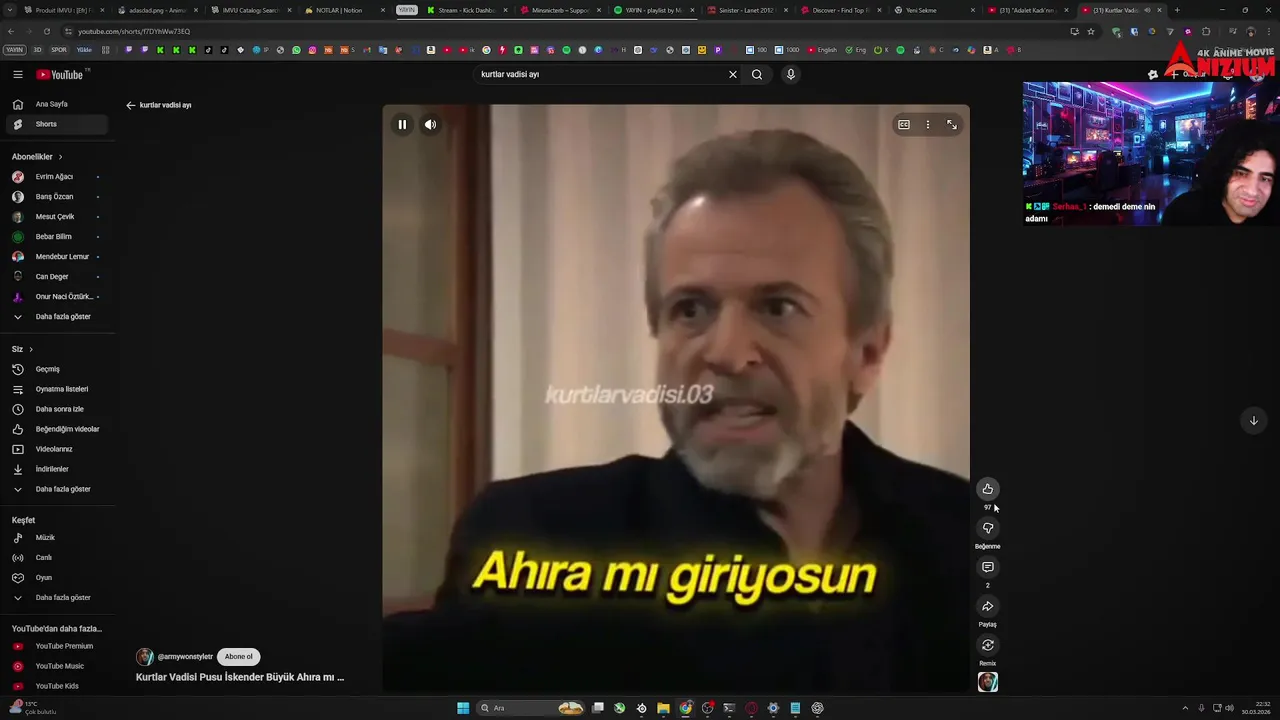The width and height of the screenshot is (1280, 720).
Task: Dislike the Short with thumbs-down
Action: click(987, 528)
